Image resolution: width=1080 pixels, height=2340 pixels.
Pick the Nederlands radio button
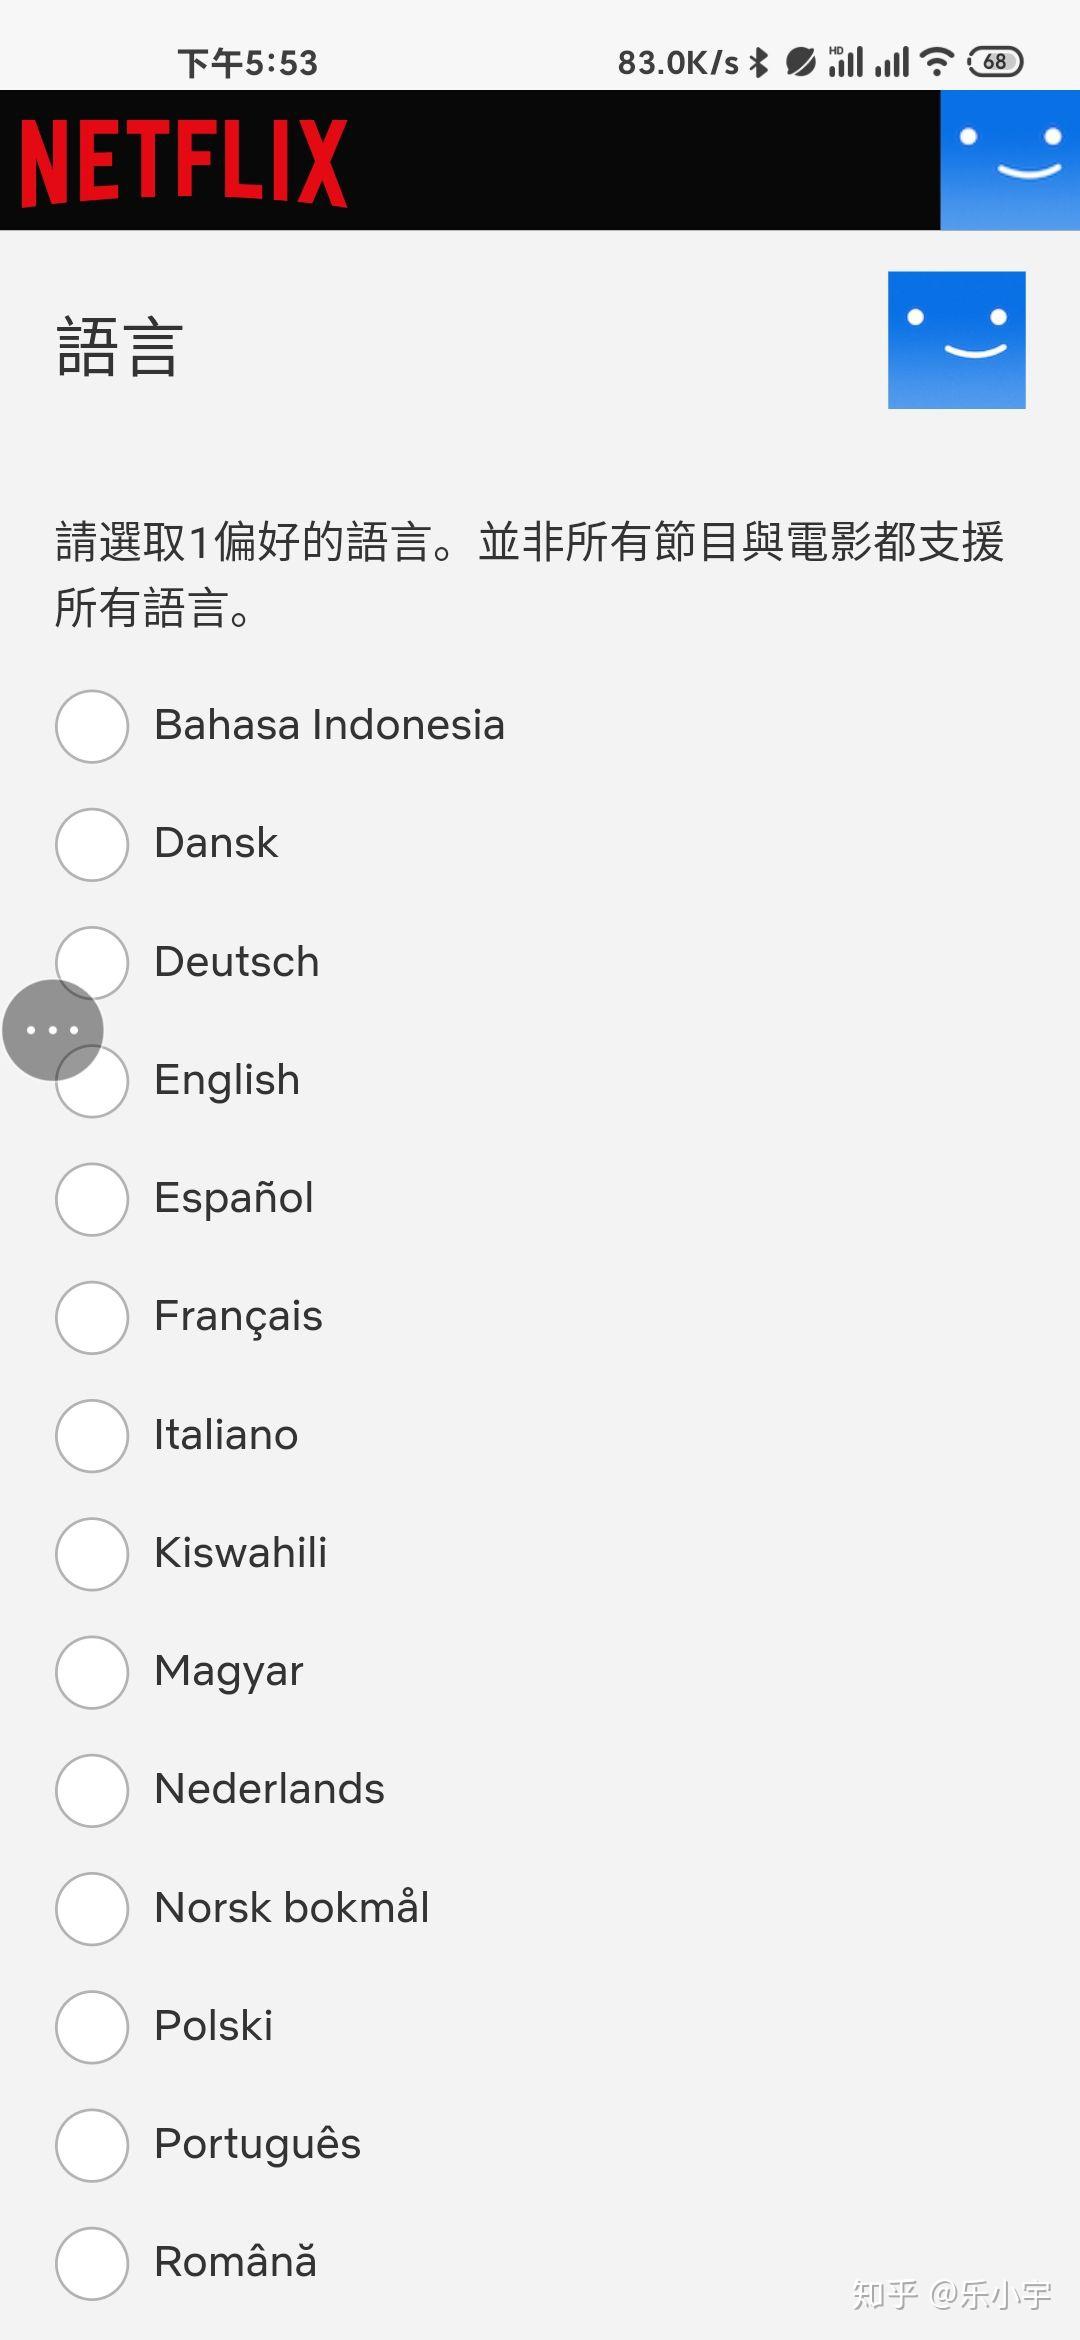92,1790
